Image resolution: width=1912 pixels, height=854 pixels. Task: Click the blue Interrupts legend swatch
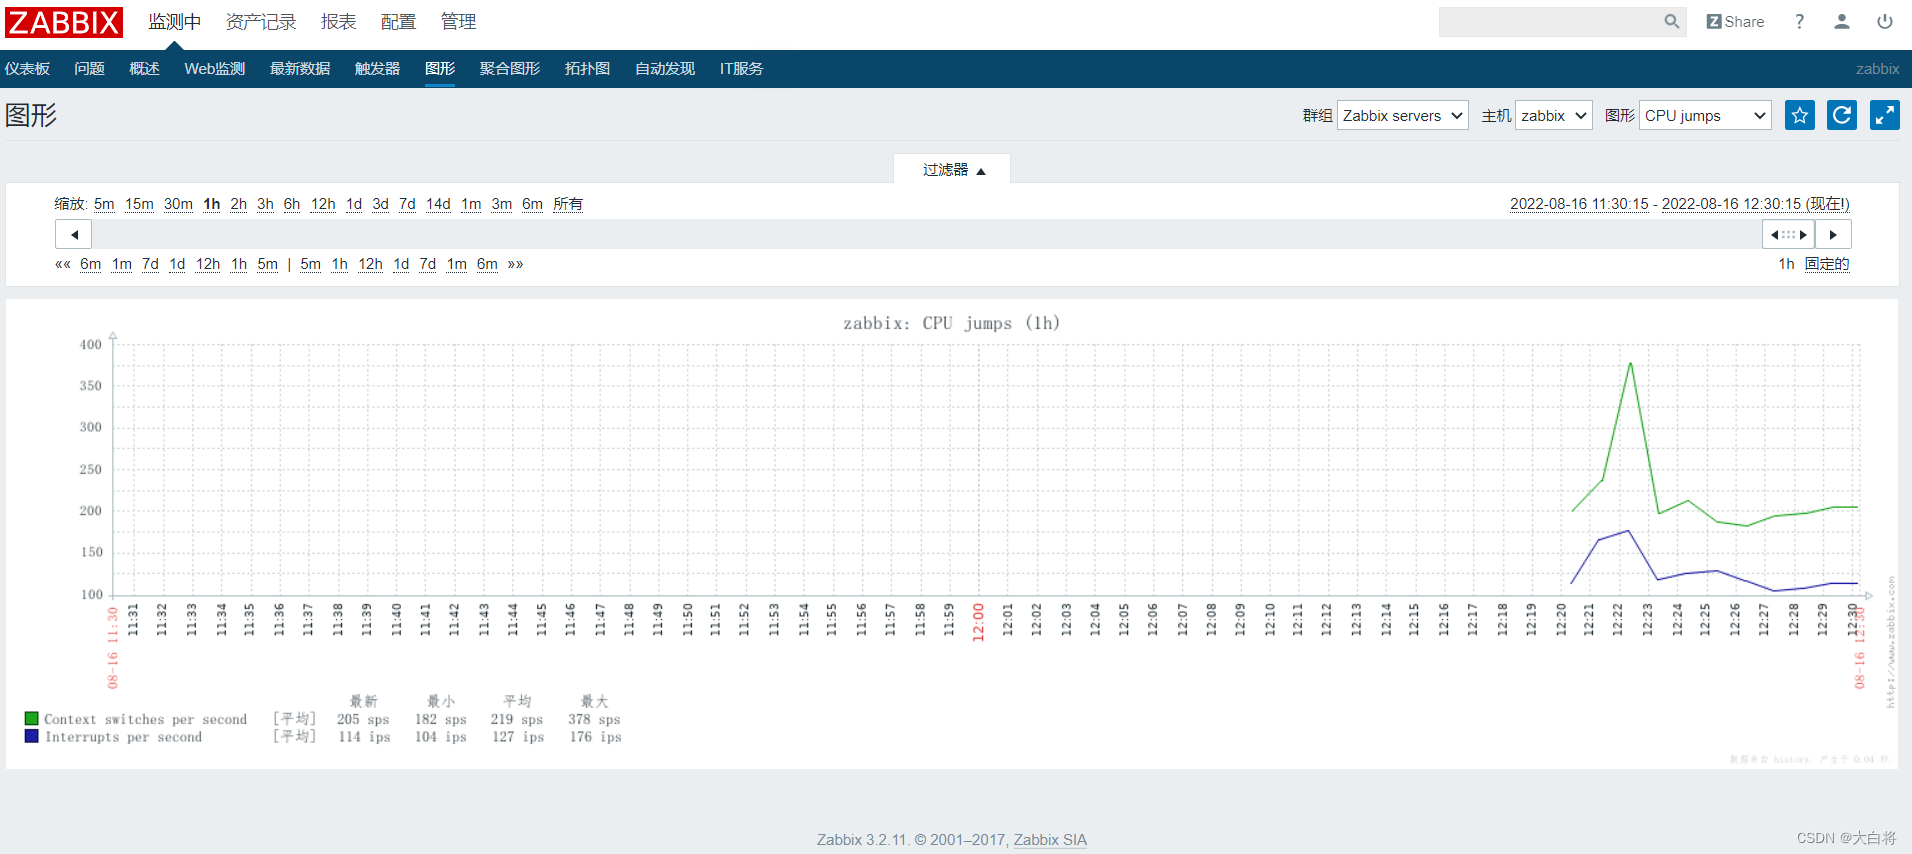(x=32, y=736)
